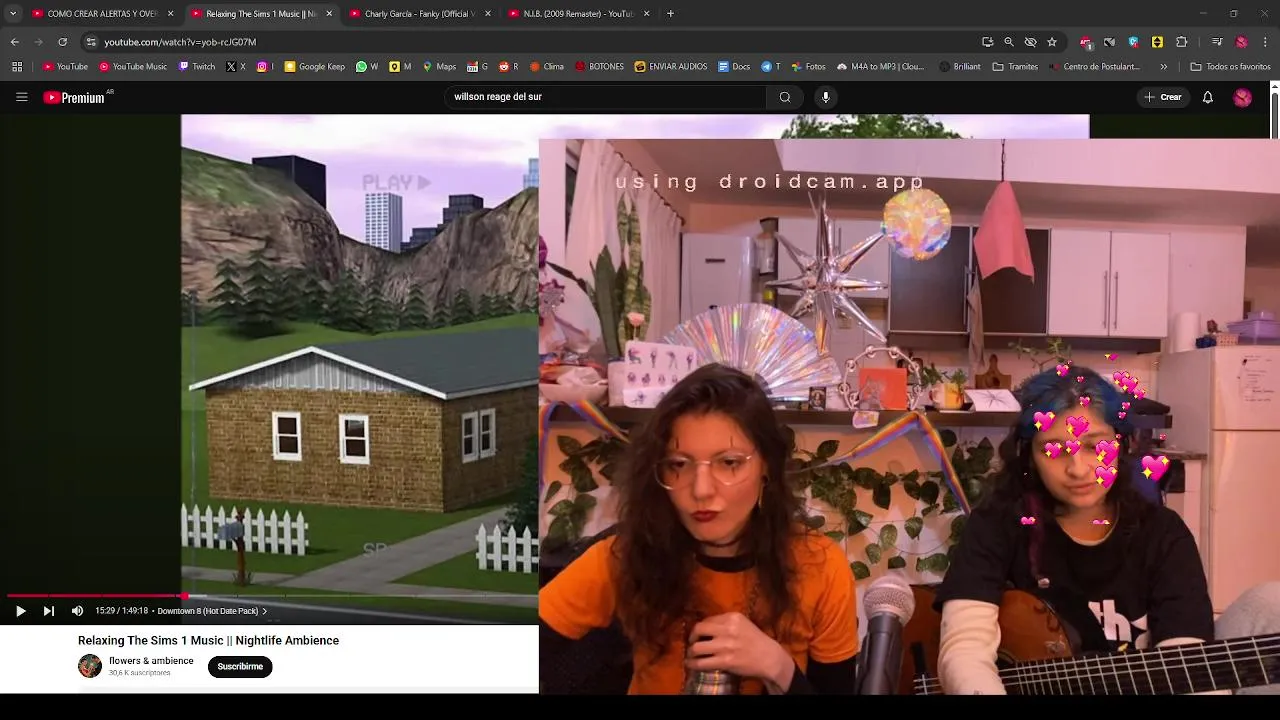Play the Sims music video
Viewport: 1280px width, 720px height.
pos(20,611)
